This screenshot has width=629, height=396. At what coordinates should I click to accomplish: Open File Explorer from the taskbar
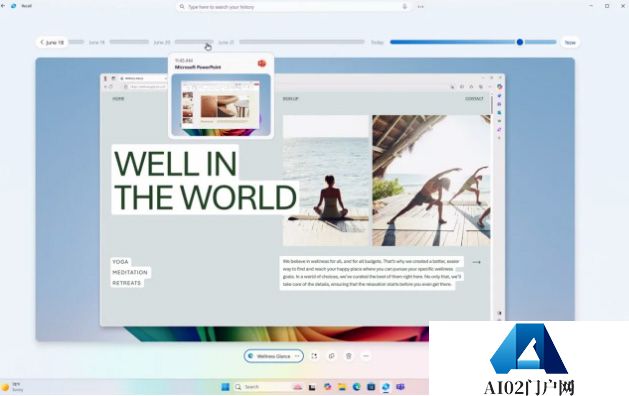pos(342,387)
